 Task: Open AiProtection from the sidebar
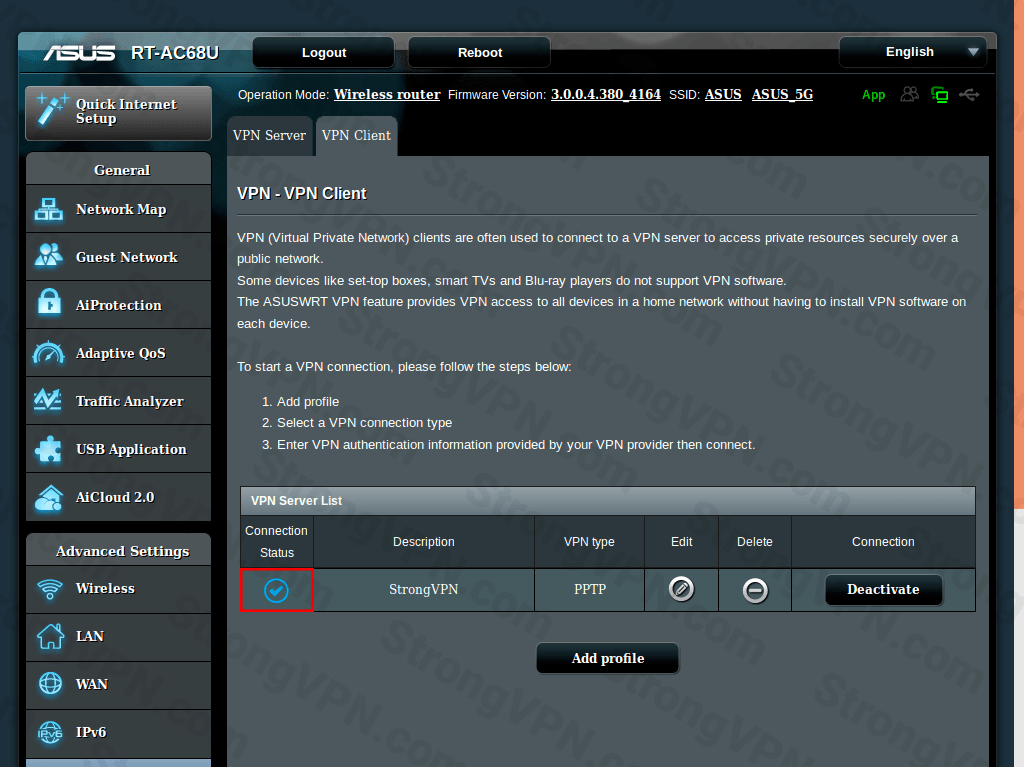coord(118,305)
